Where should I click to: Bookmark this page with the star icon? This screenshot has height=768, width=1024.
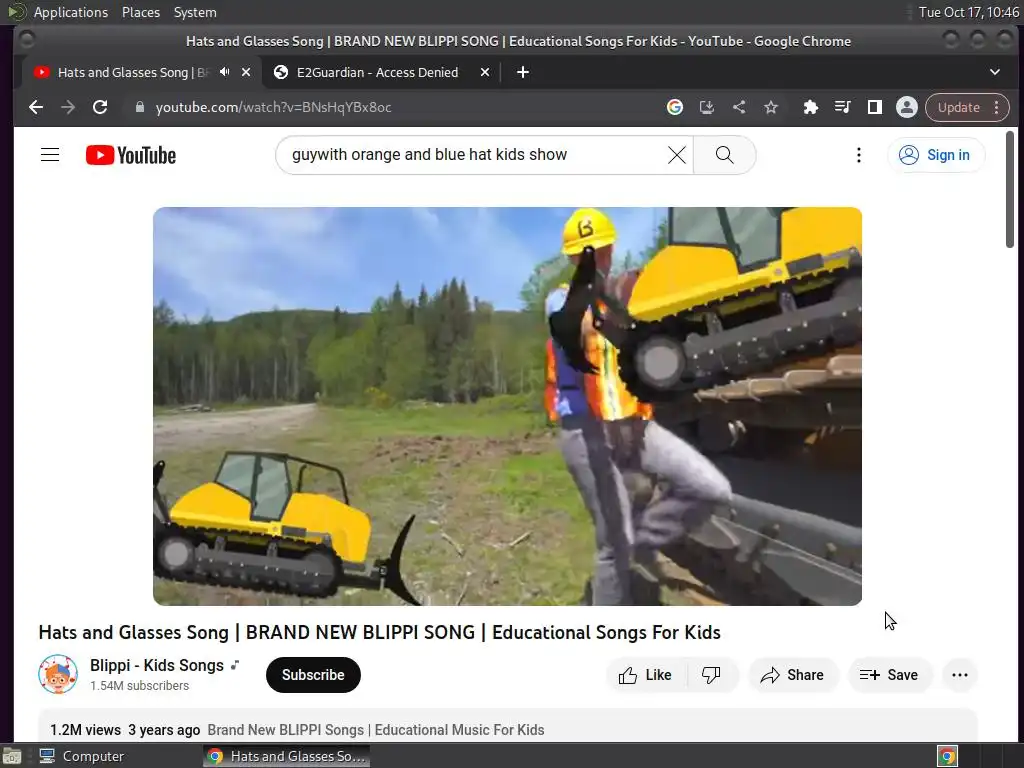tap(771, 107)
